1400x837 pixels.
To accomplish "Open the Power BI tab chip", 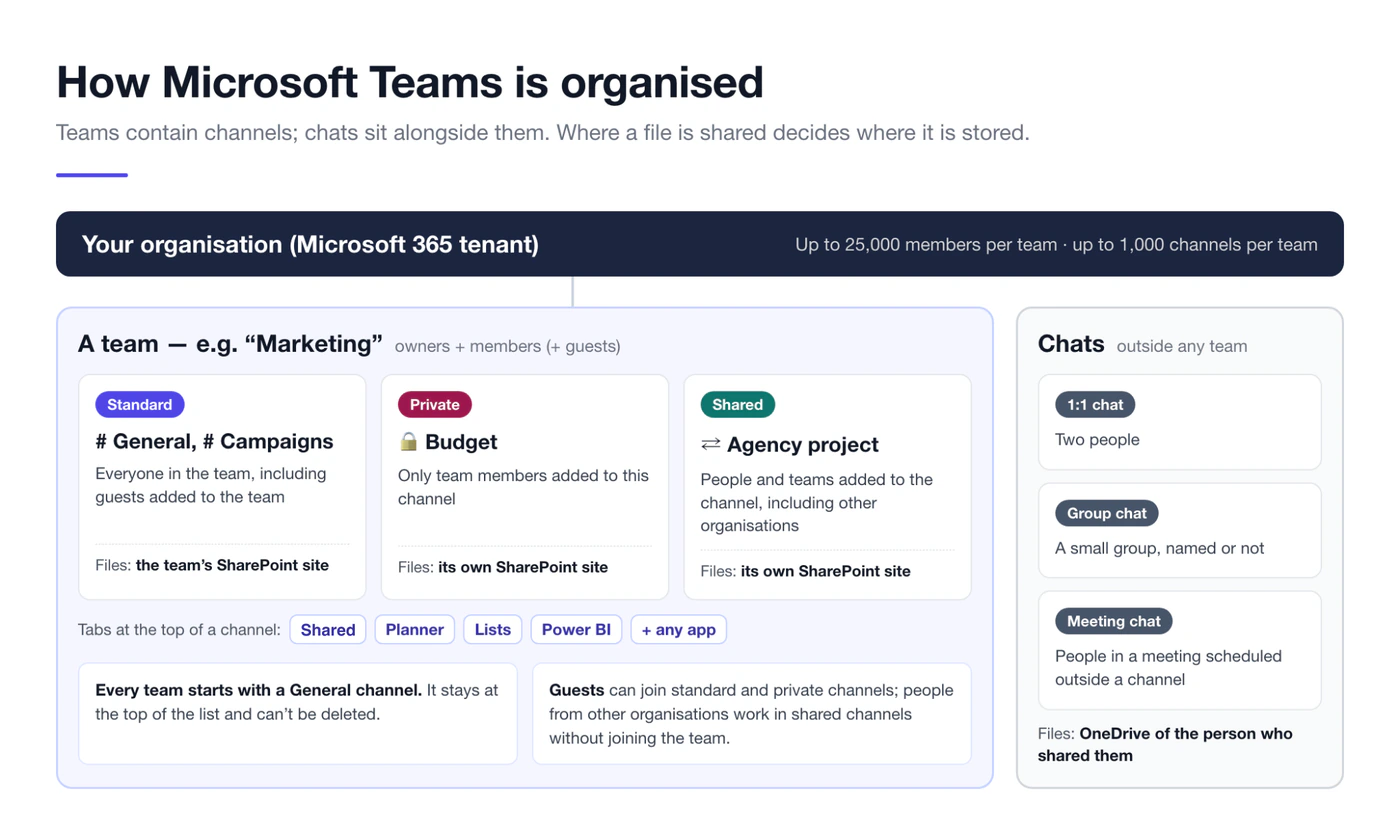I will pos(576,629).
